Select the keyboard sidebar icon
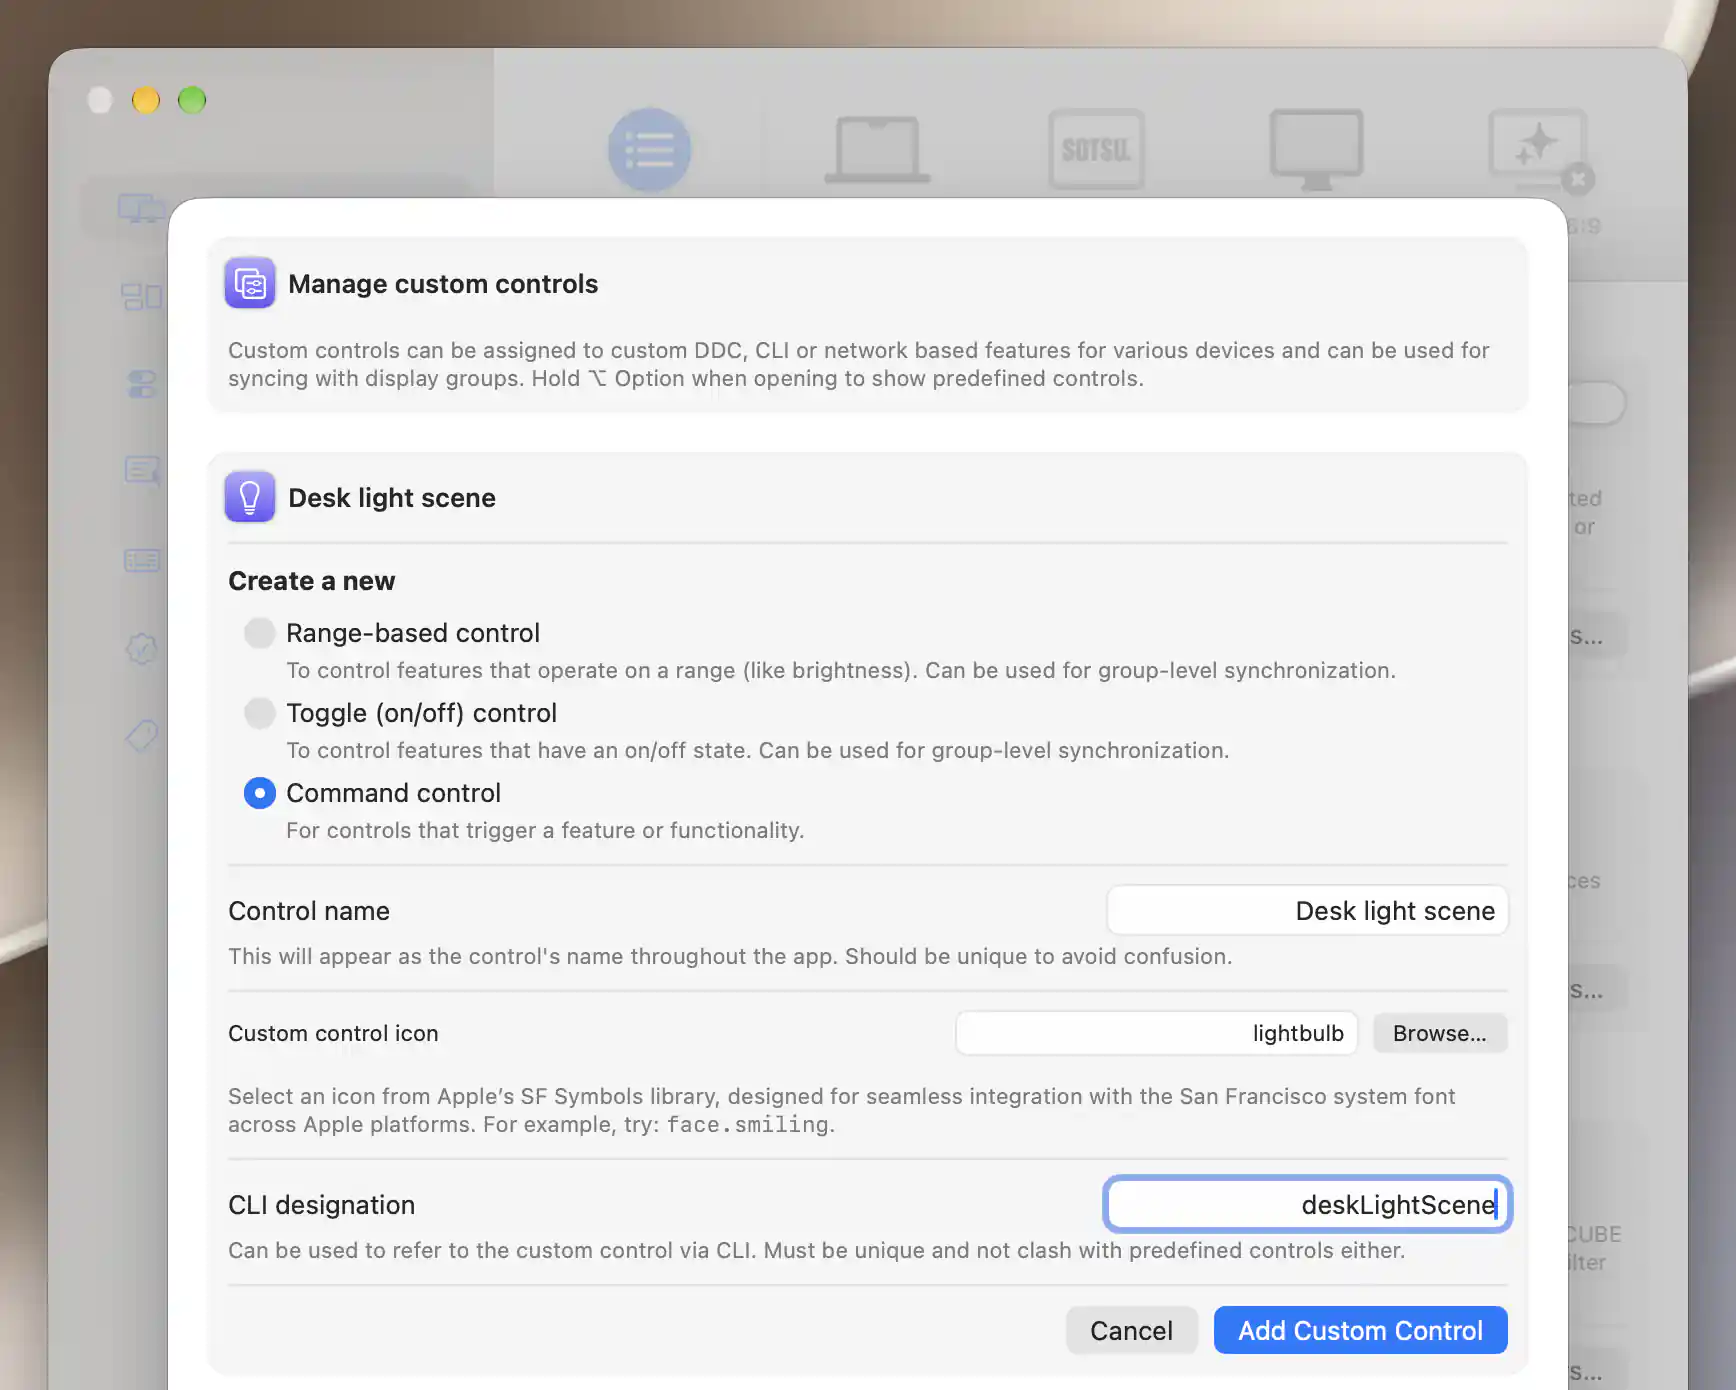The width and height of the screenshot is (1736, 1390). click(141, 560)
